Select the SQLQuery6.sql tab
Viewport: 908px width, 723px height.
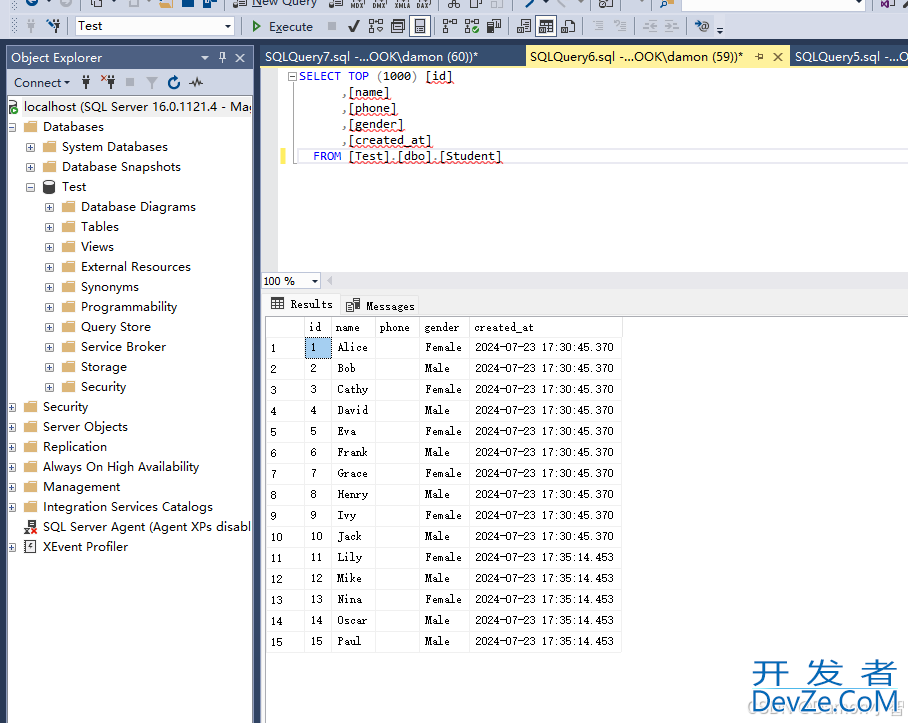636,57
